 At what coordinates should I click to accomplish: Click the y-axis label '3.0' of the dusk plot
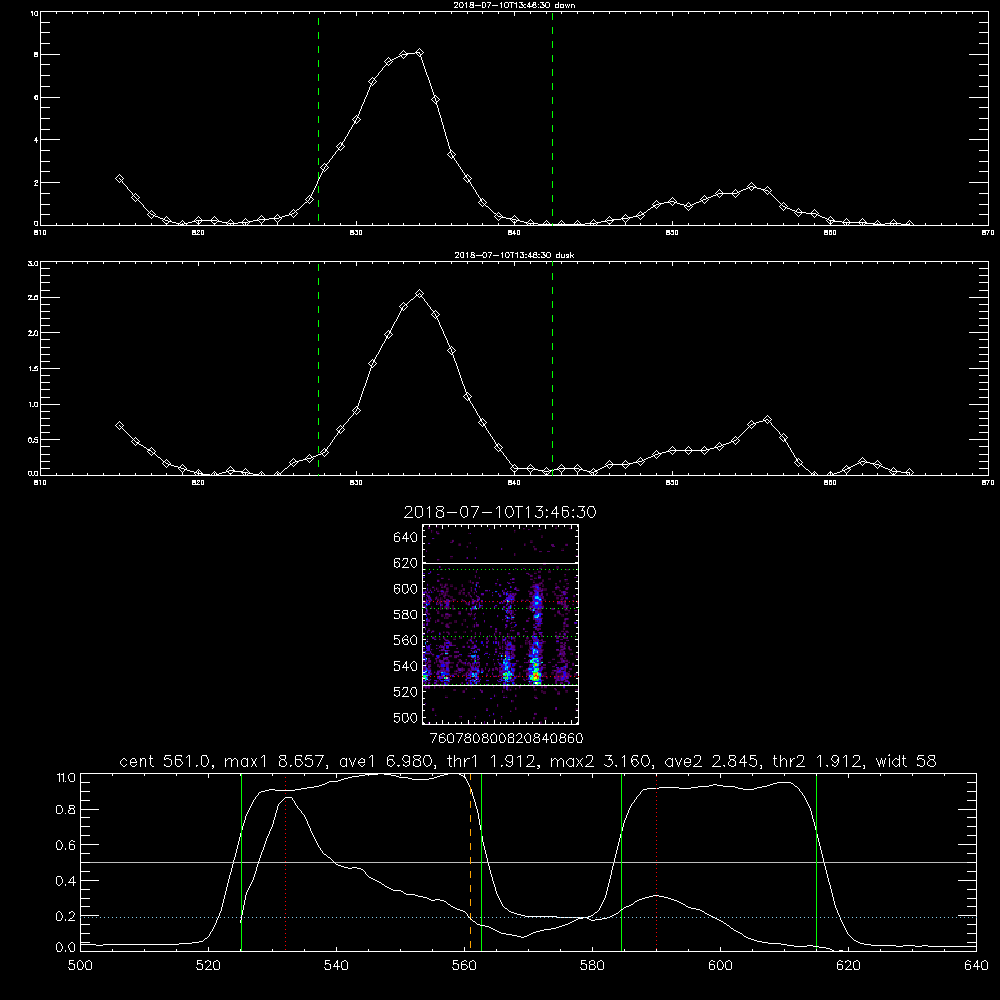[34, 263]
